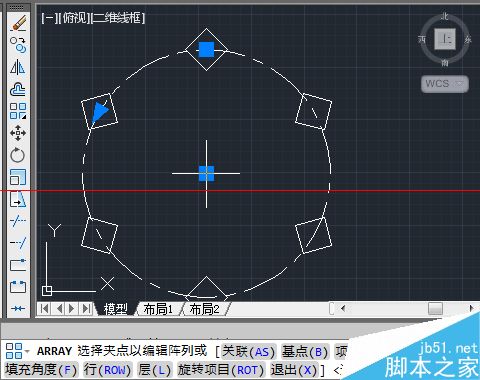This screenshot has width=480, height=380.
Task: Activate the Mirror tool
Action: 18,67
